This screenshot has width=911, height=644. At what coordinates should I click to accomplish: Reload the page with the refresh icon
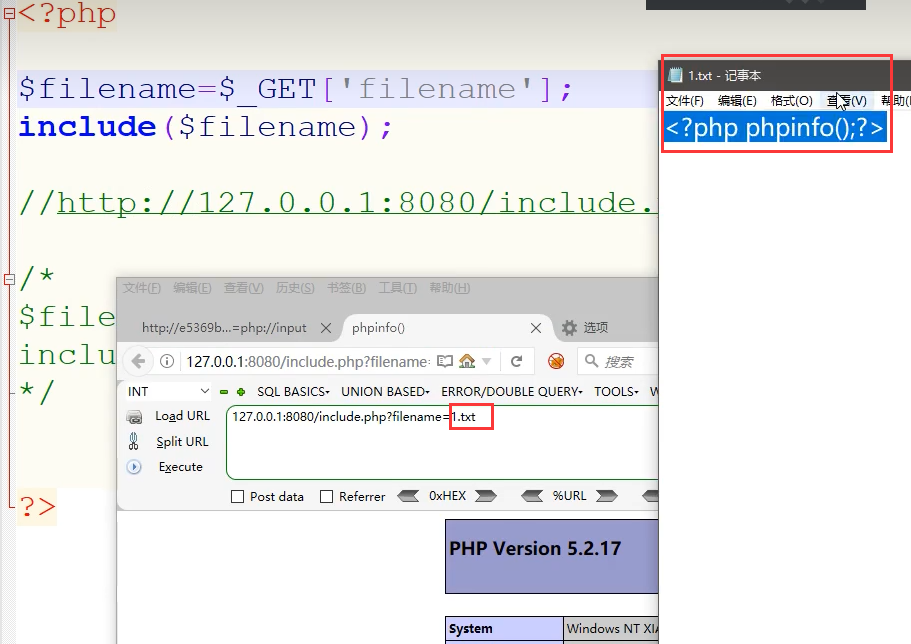pos(516,361)
